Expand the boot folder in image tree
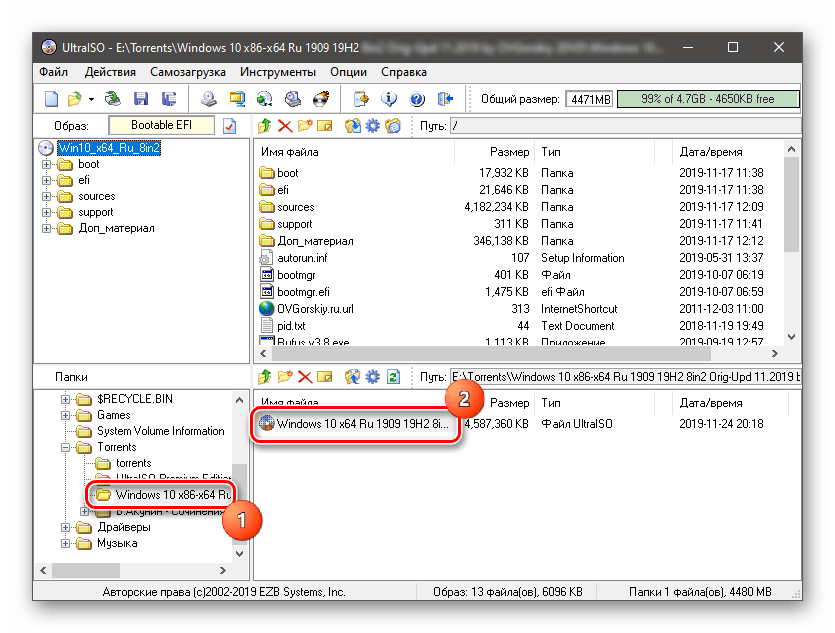 click(x=46, y=165)
